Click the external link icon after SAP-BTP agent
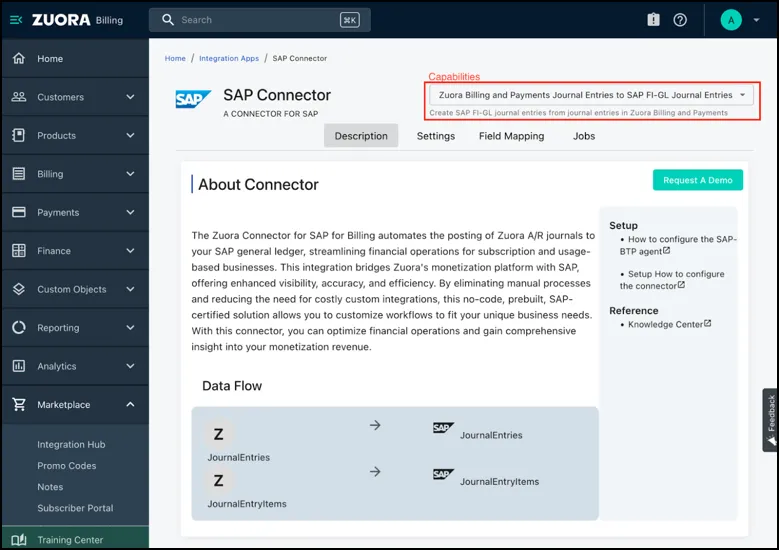The width and height of the screenshot is (779, 550). point(667,250)
